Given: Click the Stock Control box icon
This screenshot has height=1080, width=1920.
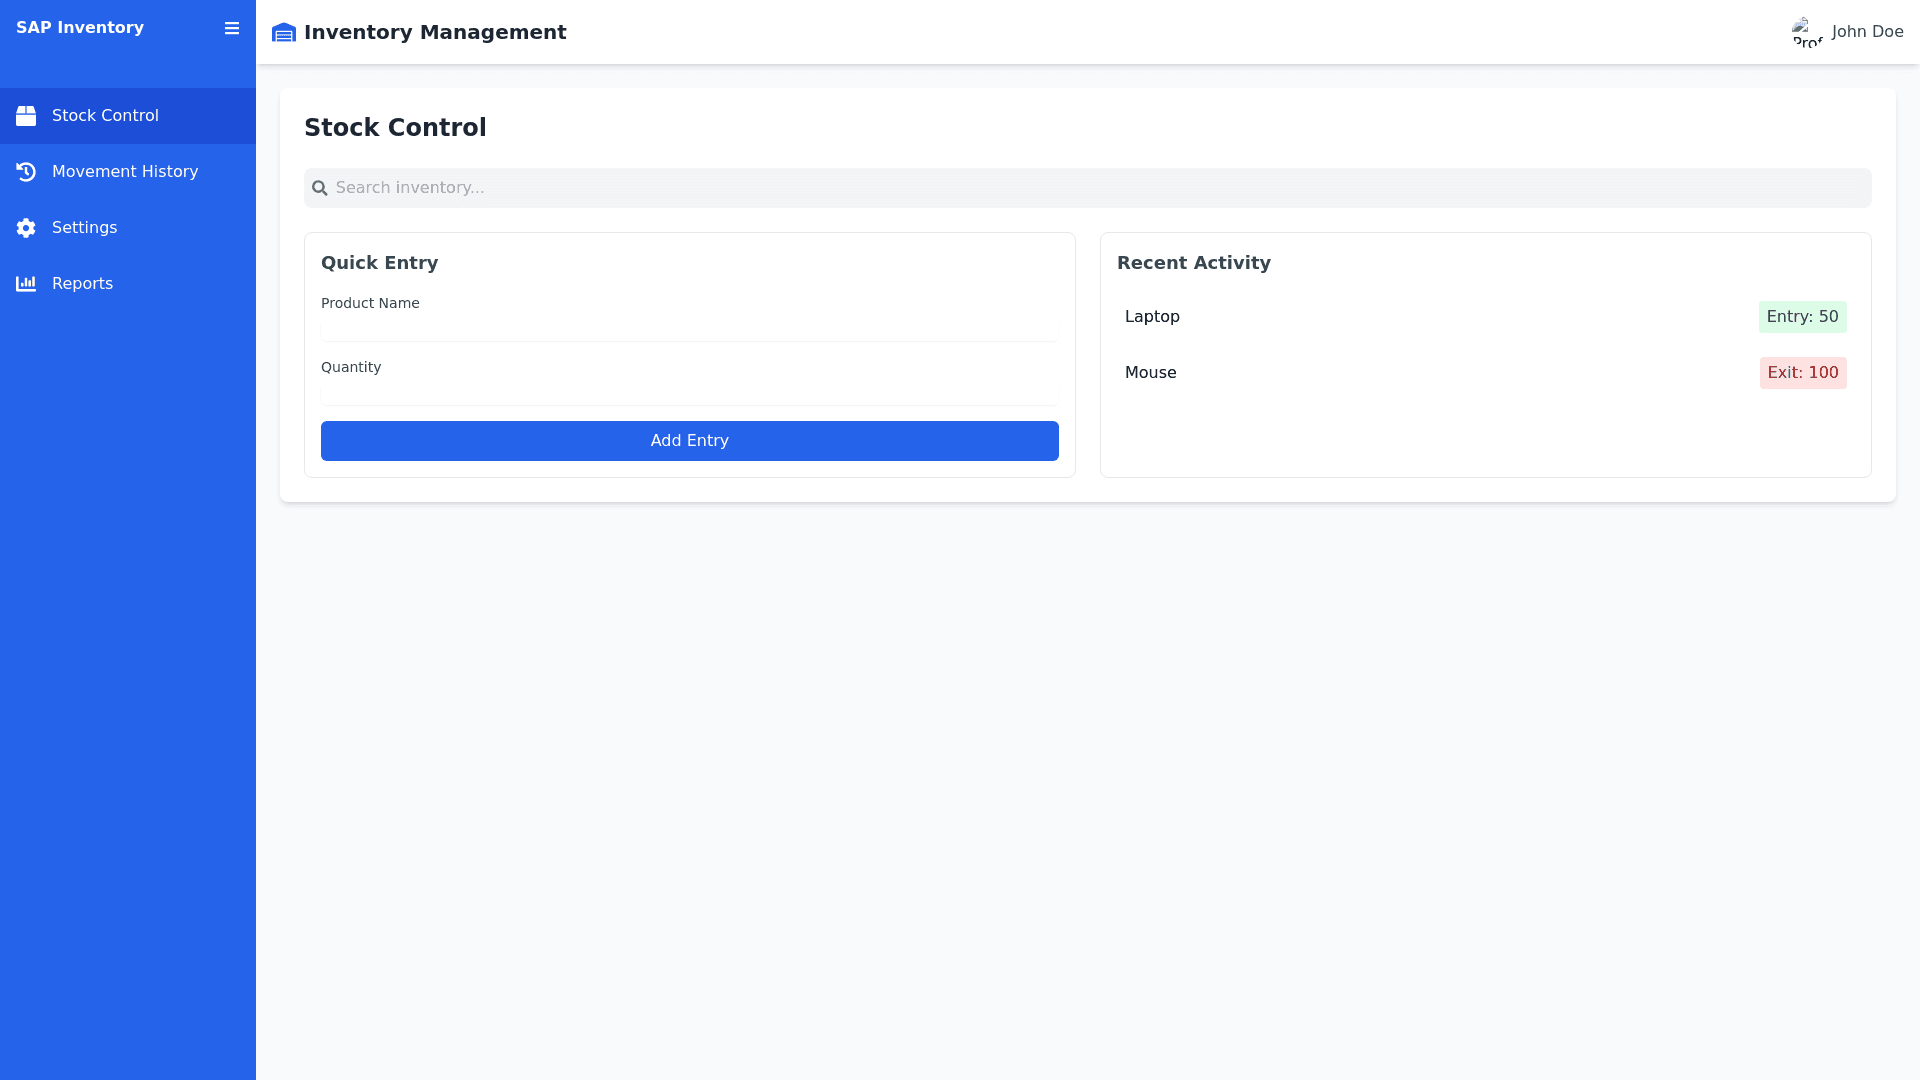Looking at the screenshot, I should [x=26, y=116].
